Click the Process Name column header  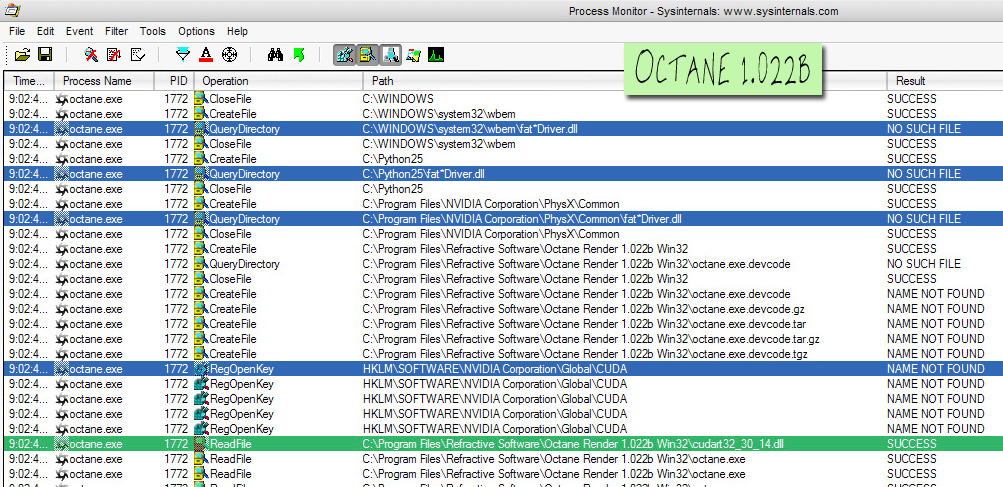click(104, 81)
